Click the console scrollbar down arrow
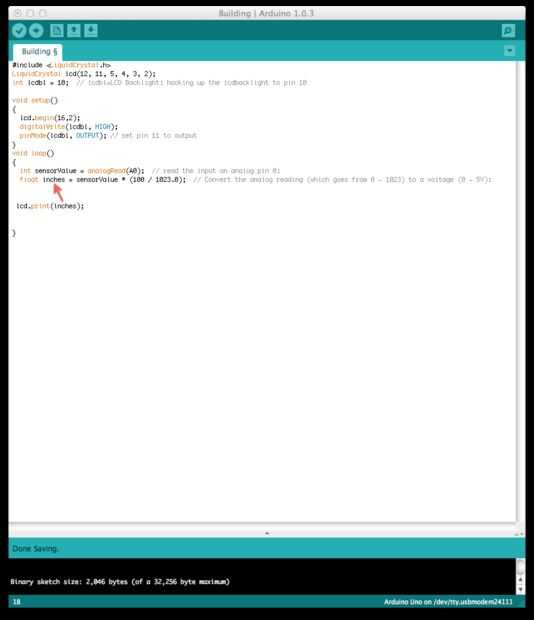The width and height of the screenshot is (534, 620). 521,589
